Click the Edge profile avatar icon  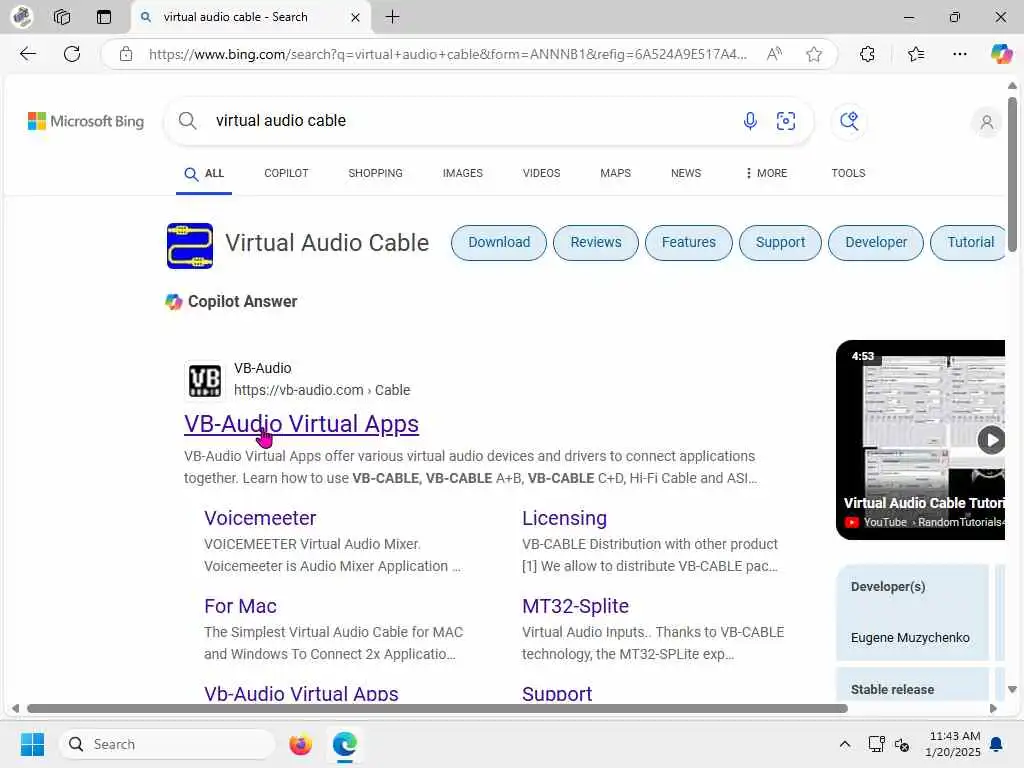(x=22, y=16)
